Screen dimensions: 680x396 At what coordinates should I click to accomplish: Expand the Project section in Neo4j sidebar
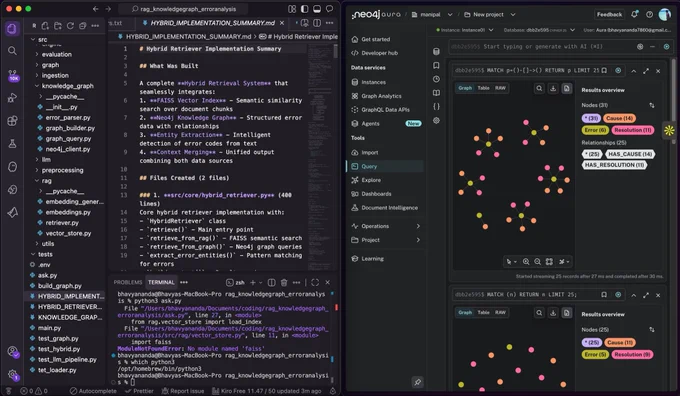pos(386,240)
